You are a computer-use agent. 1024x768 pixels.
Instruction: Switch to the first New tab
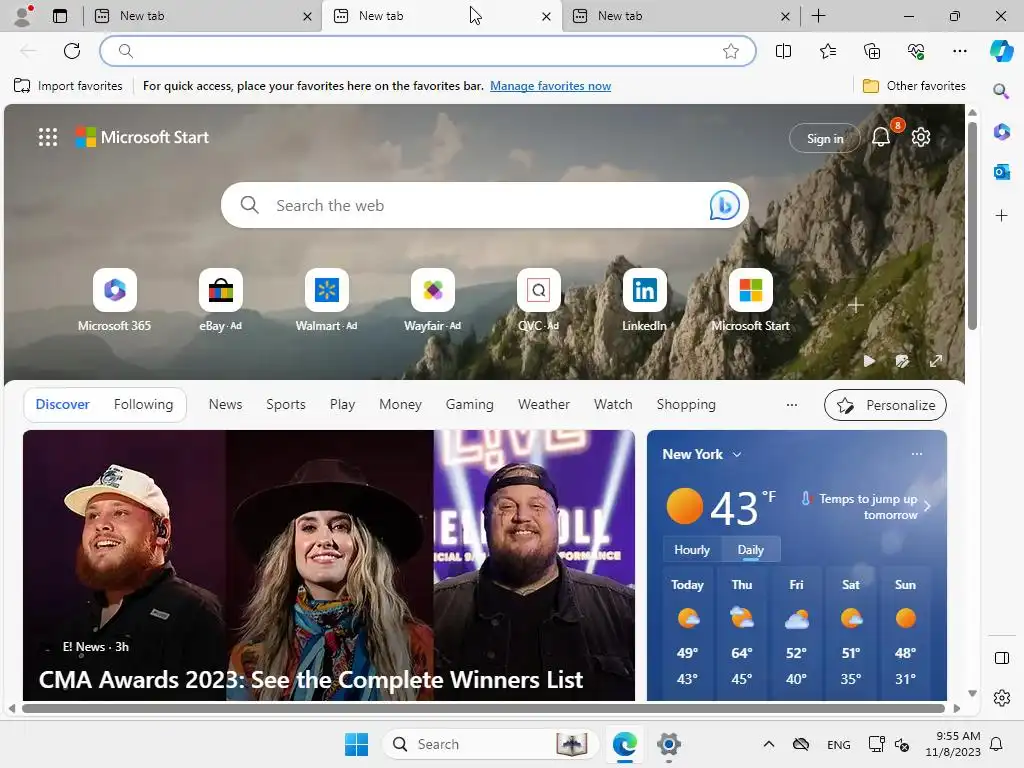coord(200,16)
